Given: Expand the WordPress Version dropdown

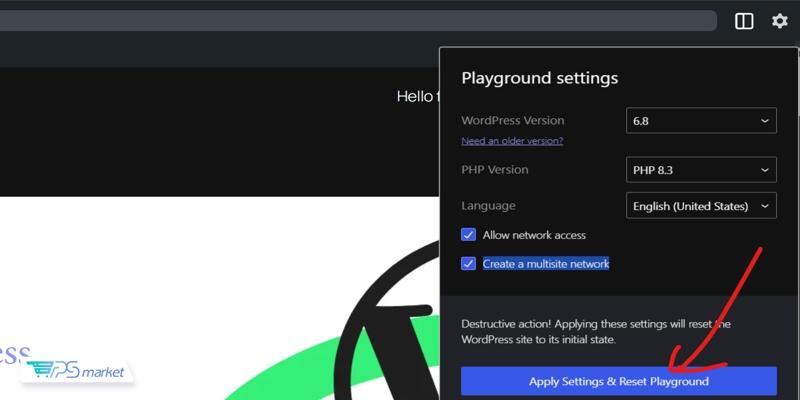Looking at the screenshot, I should pos(700,121).
